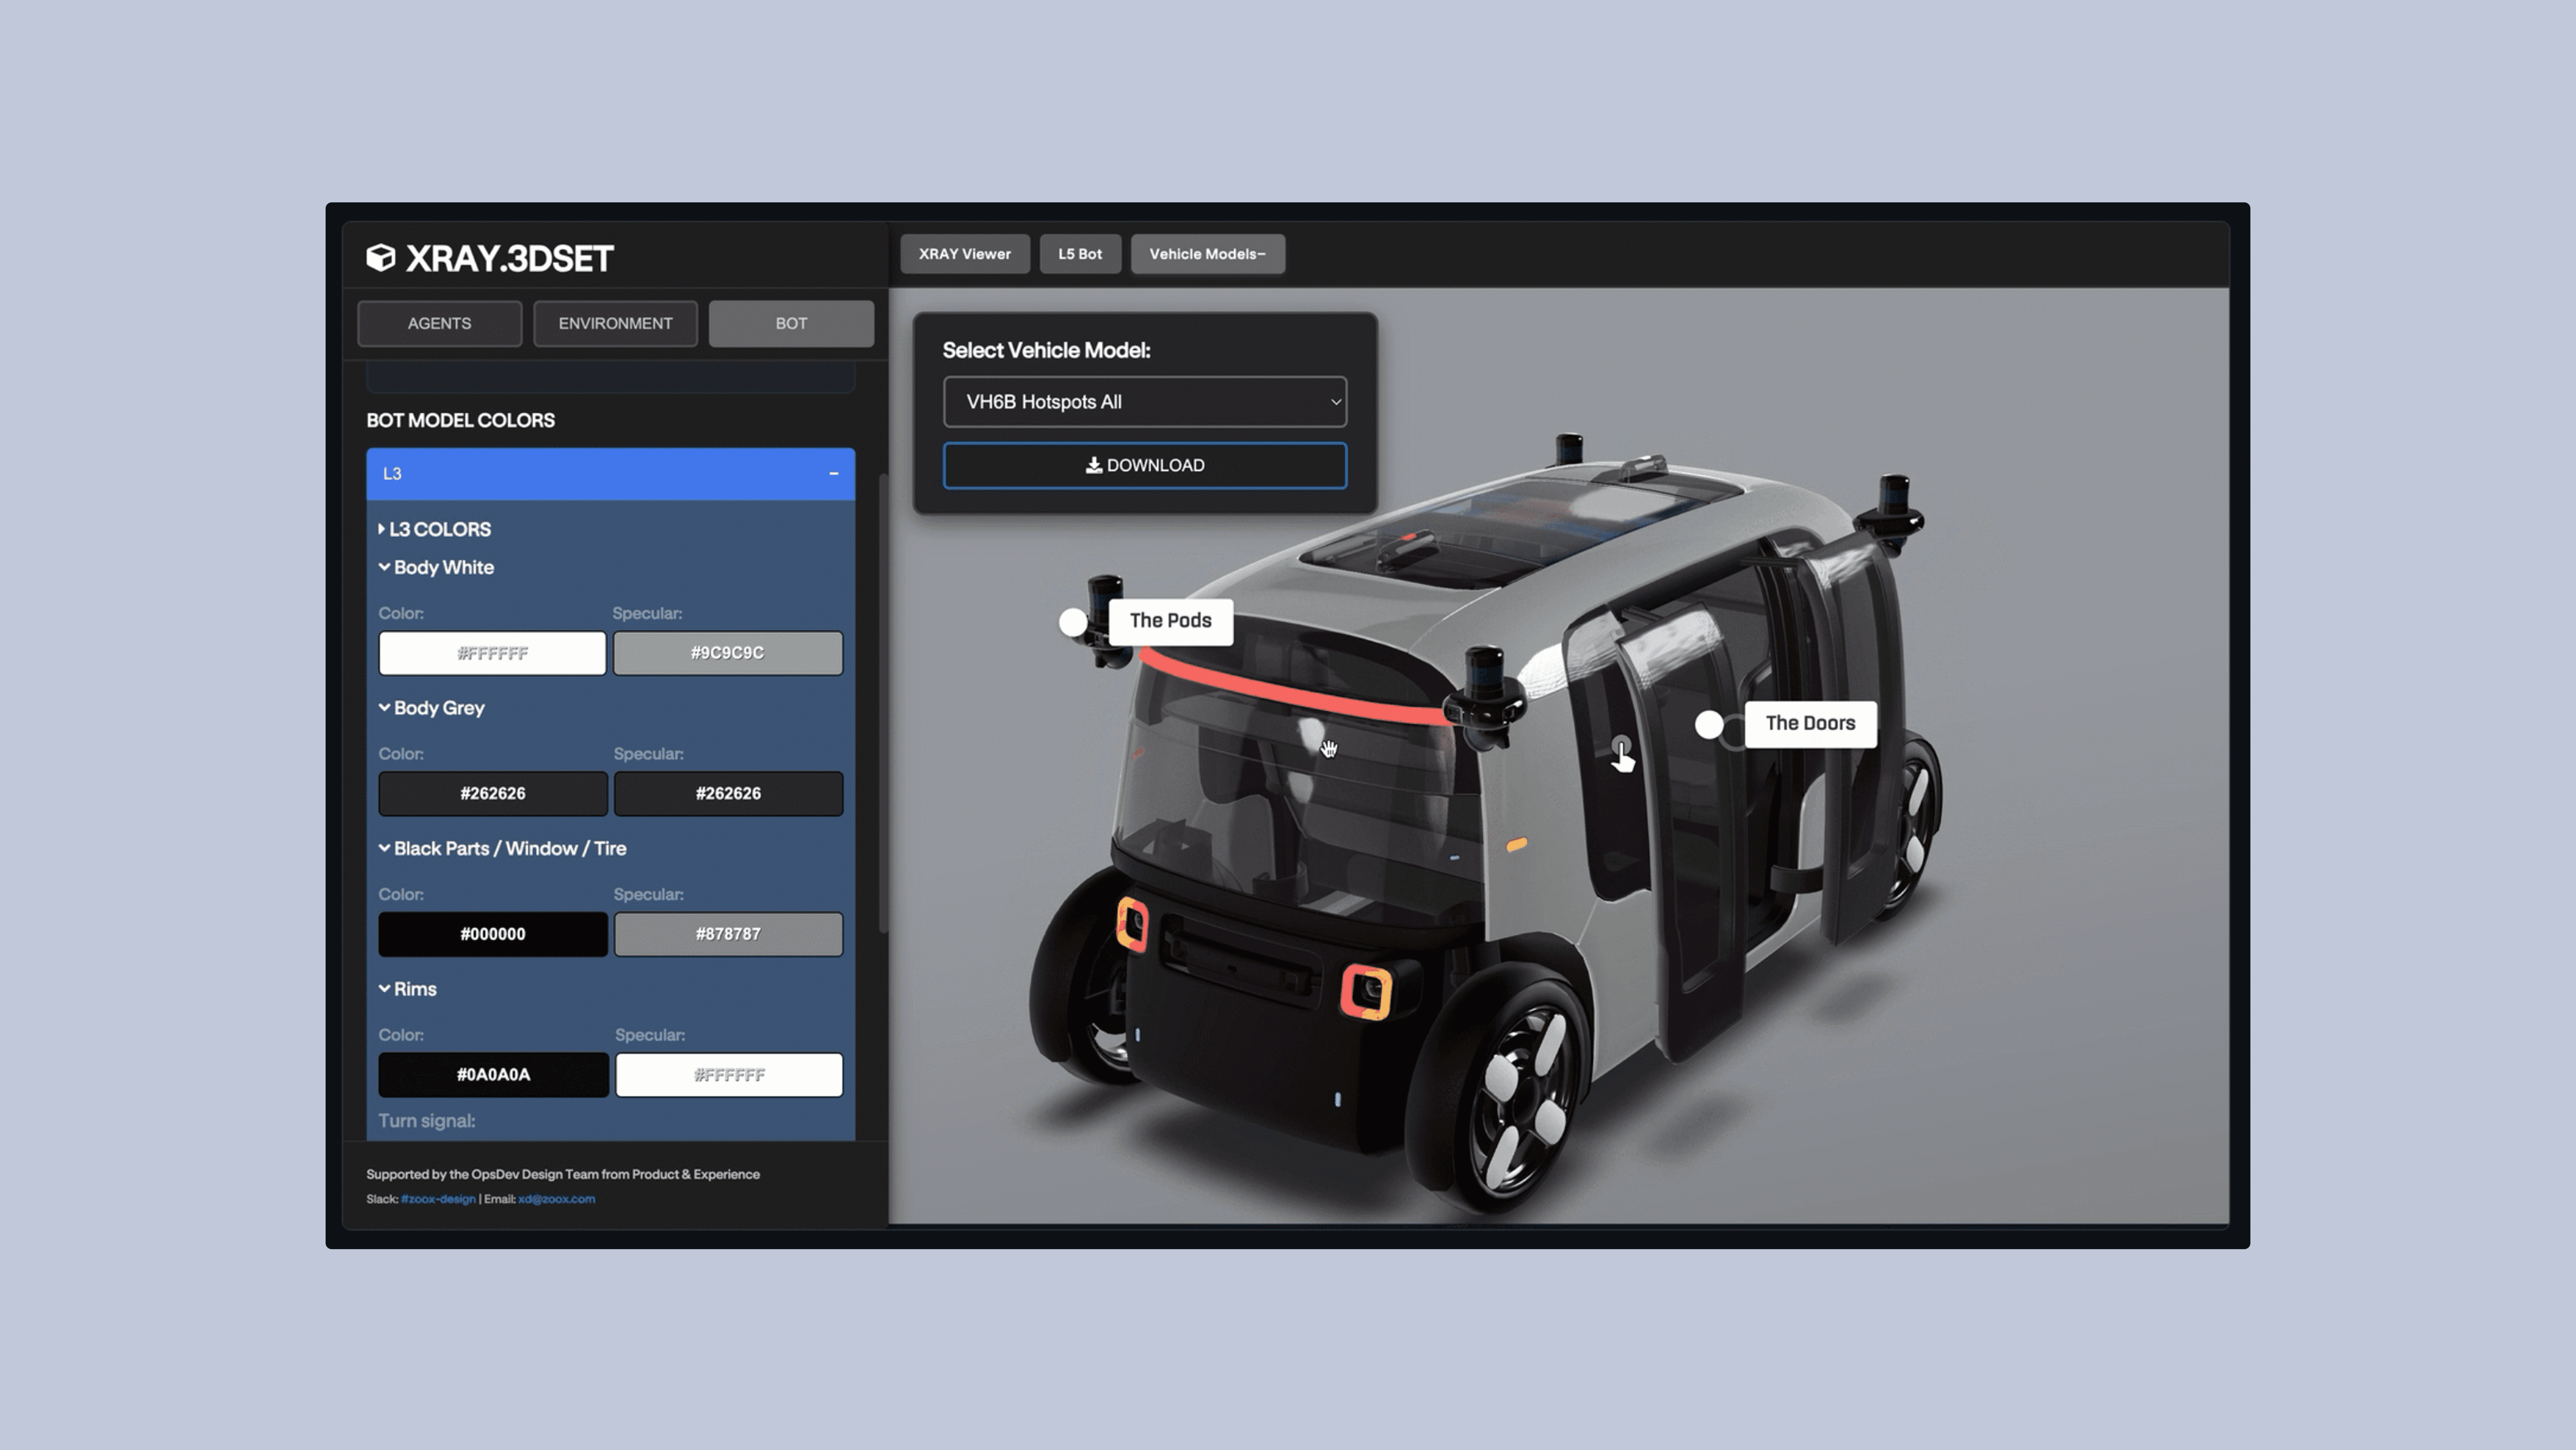
Task: Click the OpsDev Design Team support text
Action: pos(563,1175)
